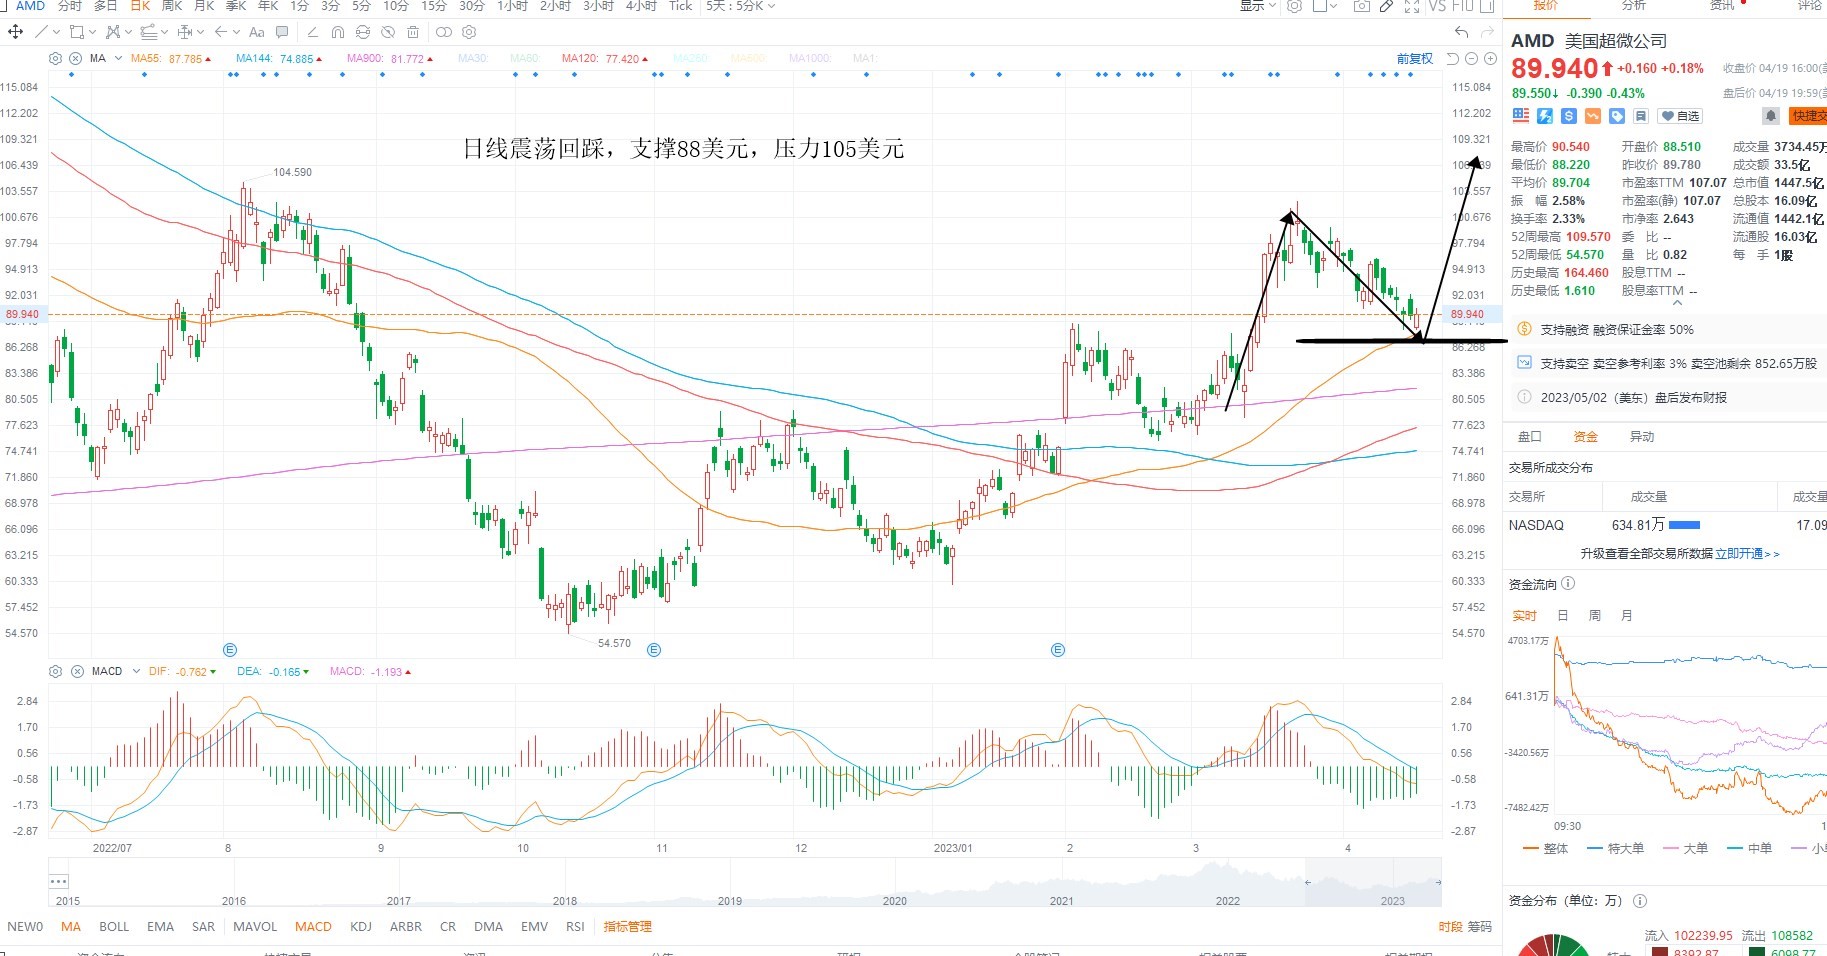The height and width of the screenshot is (956, 1827).
Task: Take a chart screenshot with camera icon
Action: tap(1361, 6)
